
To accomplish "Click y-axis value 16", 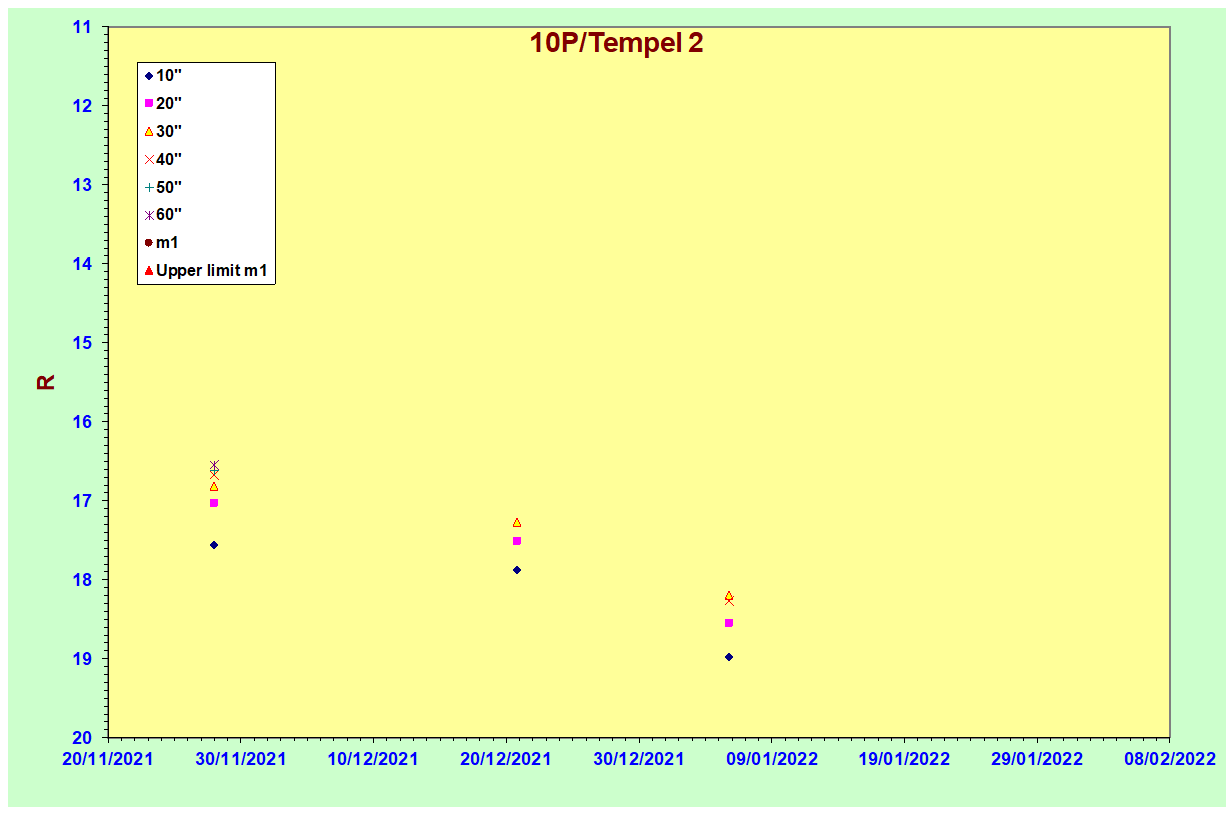I will [82, 422].
